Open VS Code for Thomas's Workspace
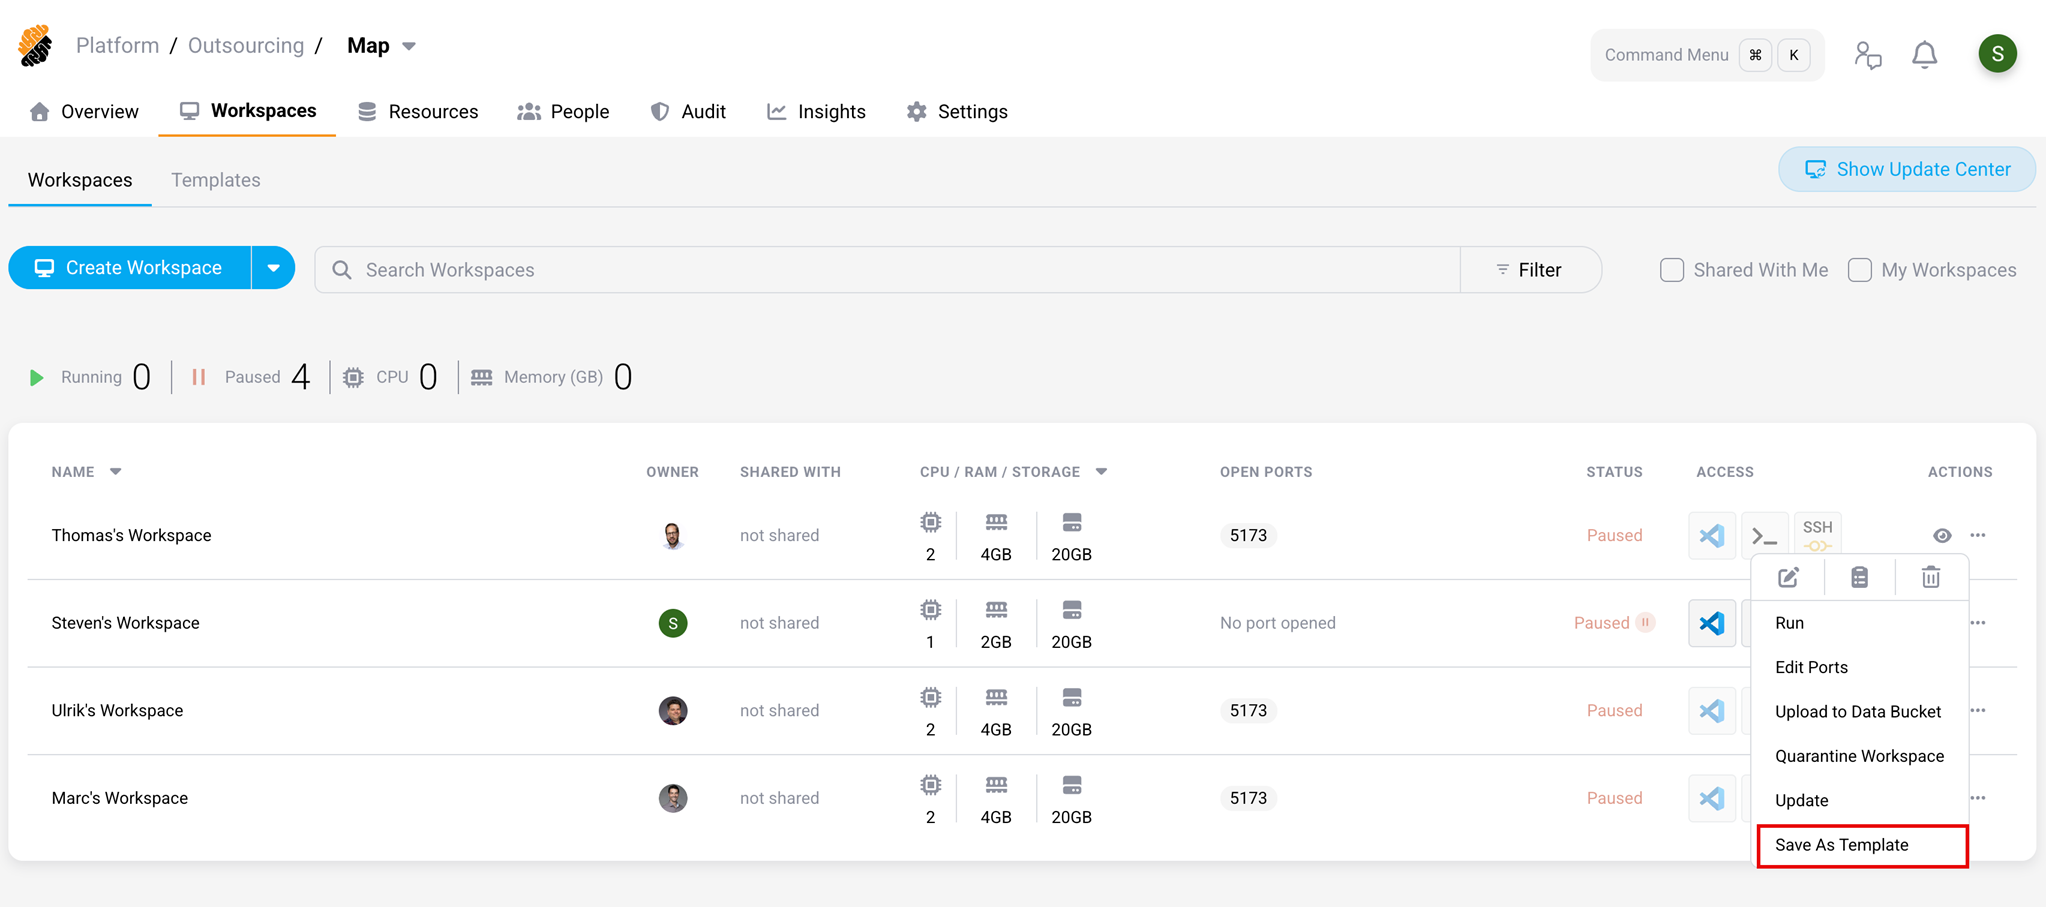 click(1711, 536)
